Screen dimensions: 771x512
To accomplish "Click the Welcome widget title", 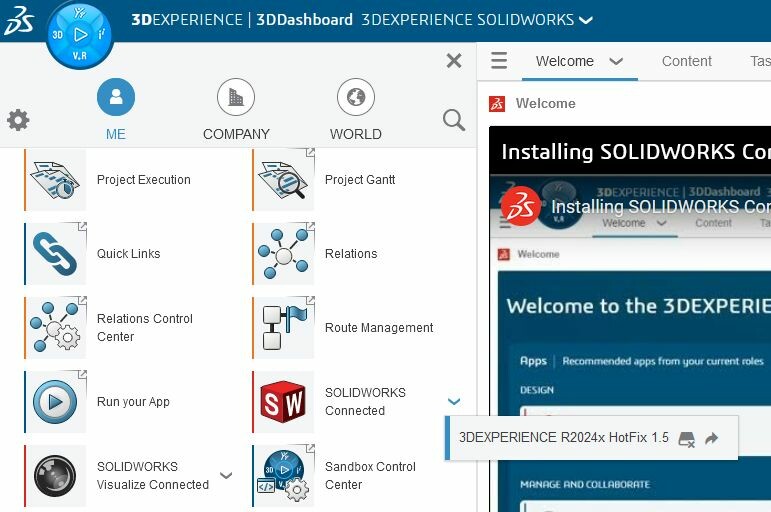I will tap(545, 103).
